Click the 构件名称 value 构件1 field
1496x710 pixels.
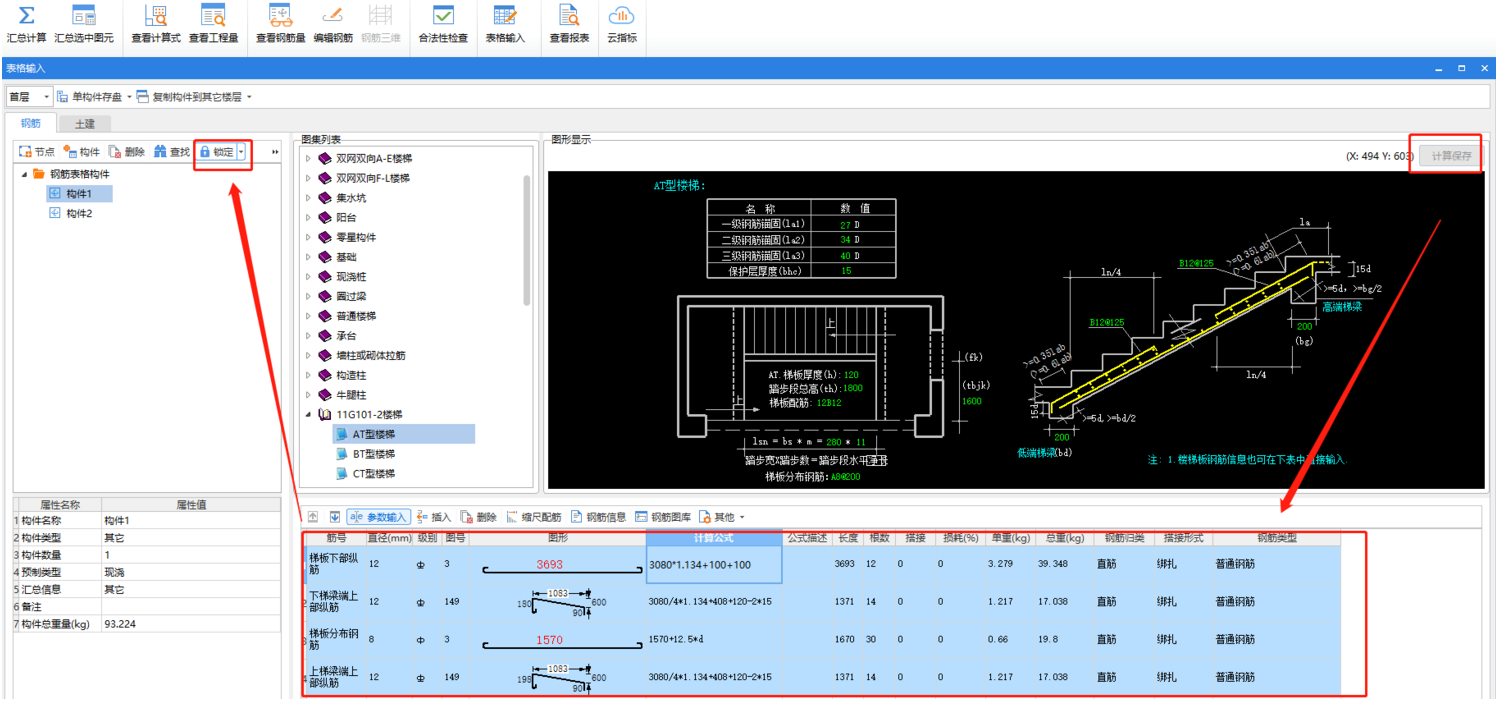191,521
